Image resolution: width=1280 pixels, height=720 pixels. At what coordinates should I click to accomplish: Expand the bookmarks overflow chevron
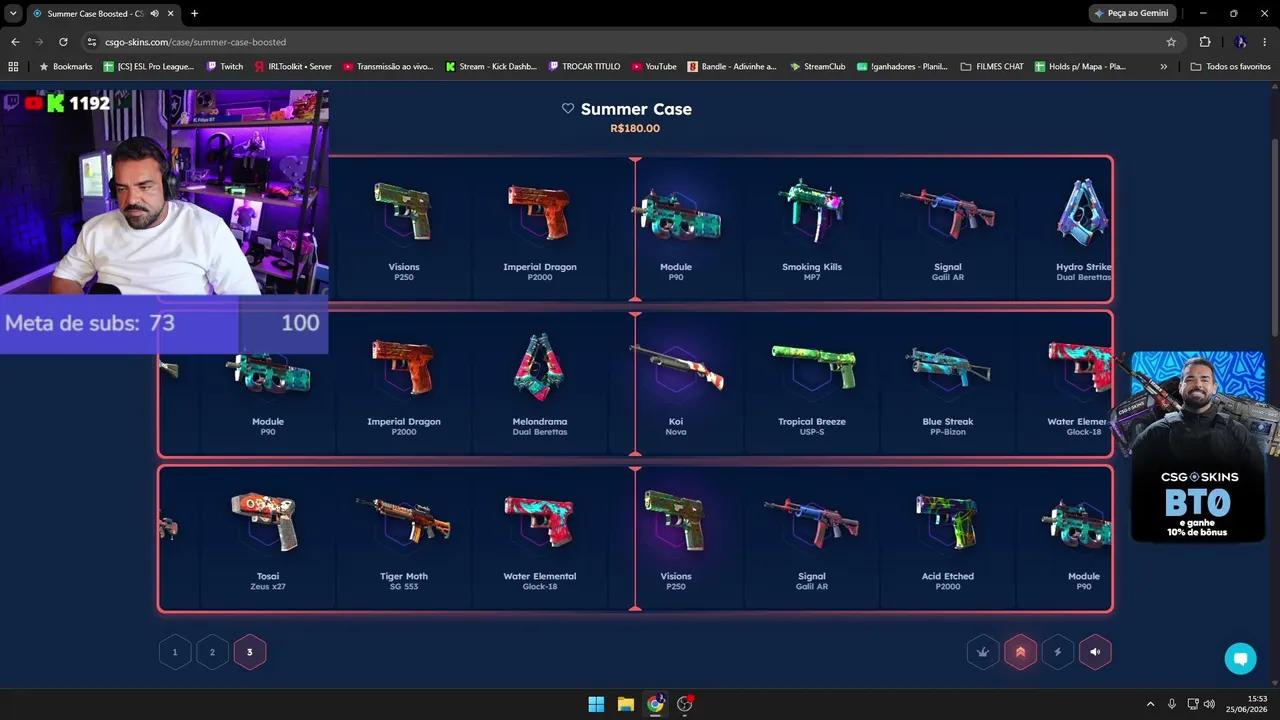pyautogui.click(x=1163, y=66)
